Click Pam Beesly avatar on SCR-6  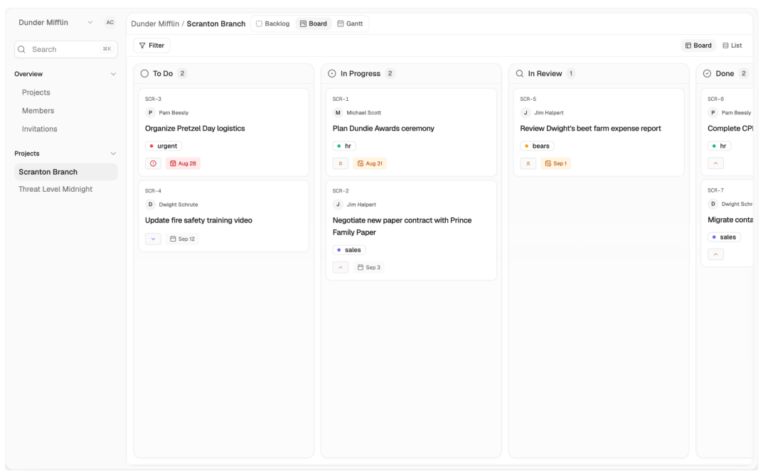(713, 113)
